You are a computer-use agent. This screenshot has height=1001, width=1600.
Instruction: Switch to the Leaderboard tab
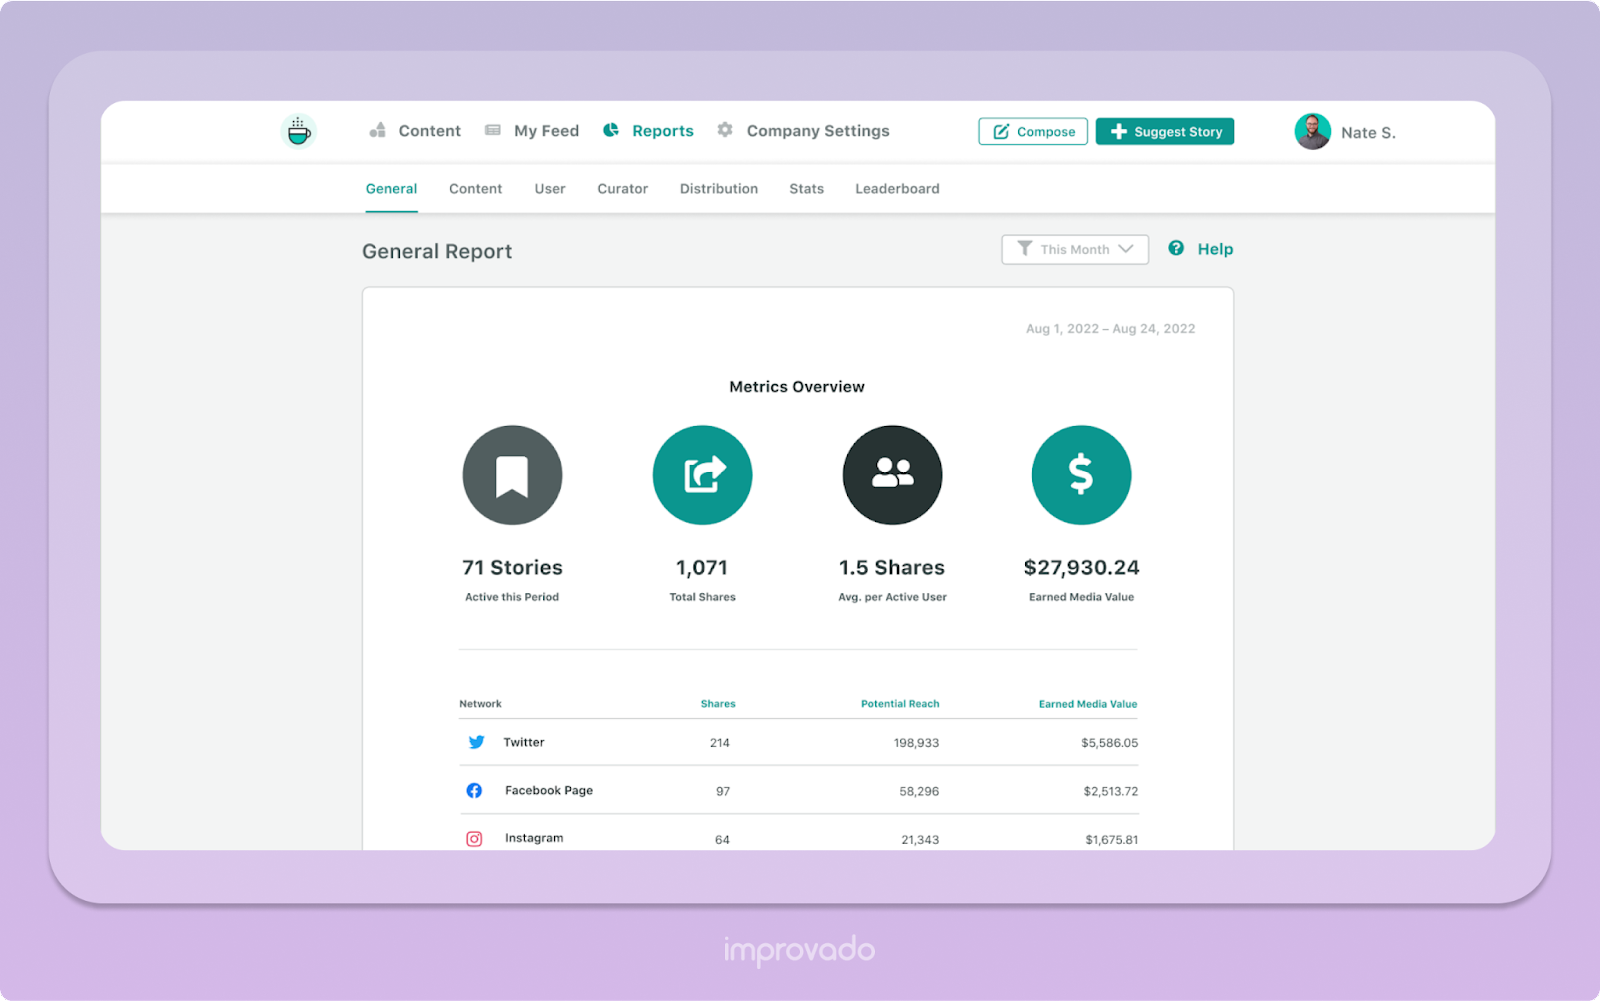tap(896, 188)
